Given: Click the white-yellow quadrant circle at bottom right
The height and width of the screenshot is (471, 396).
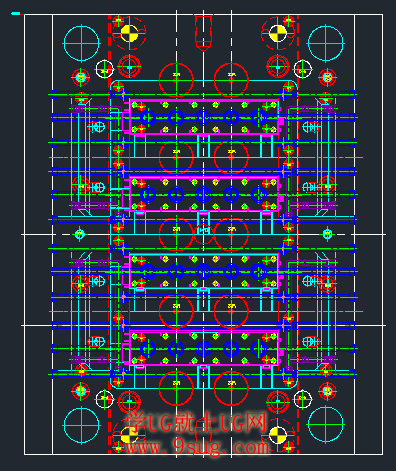Looking at the screenshot, I should click(x=278, y=435).
